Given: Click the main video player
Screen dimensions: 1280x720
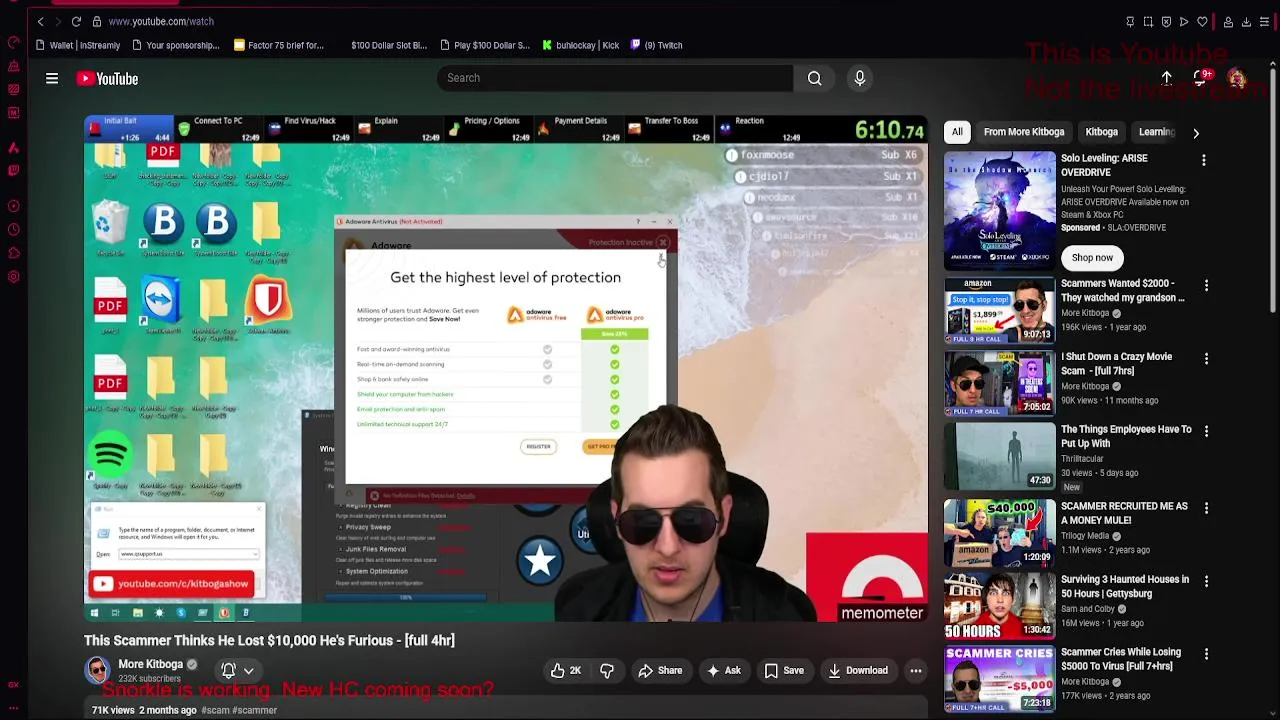Looking at the screenshot, I should click(506, 369).
